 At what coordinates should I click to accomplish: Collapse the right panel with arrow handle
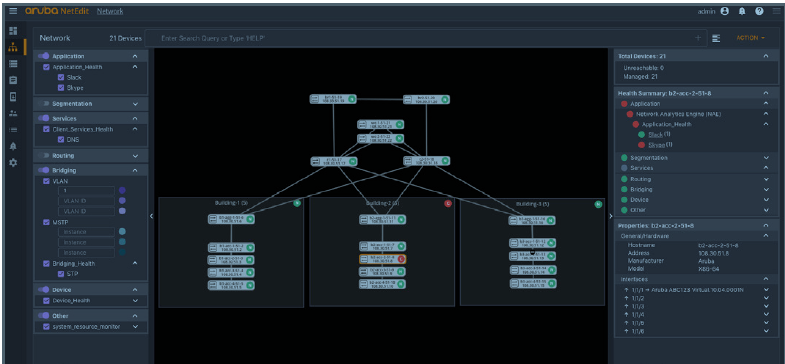(610, 216)
